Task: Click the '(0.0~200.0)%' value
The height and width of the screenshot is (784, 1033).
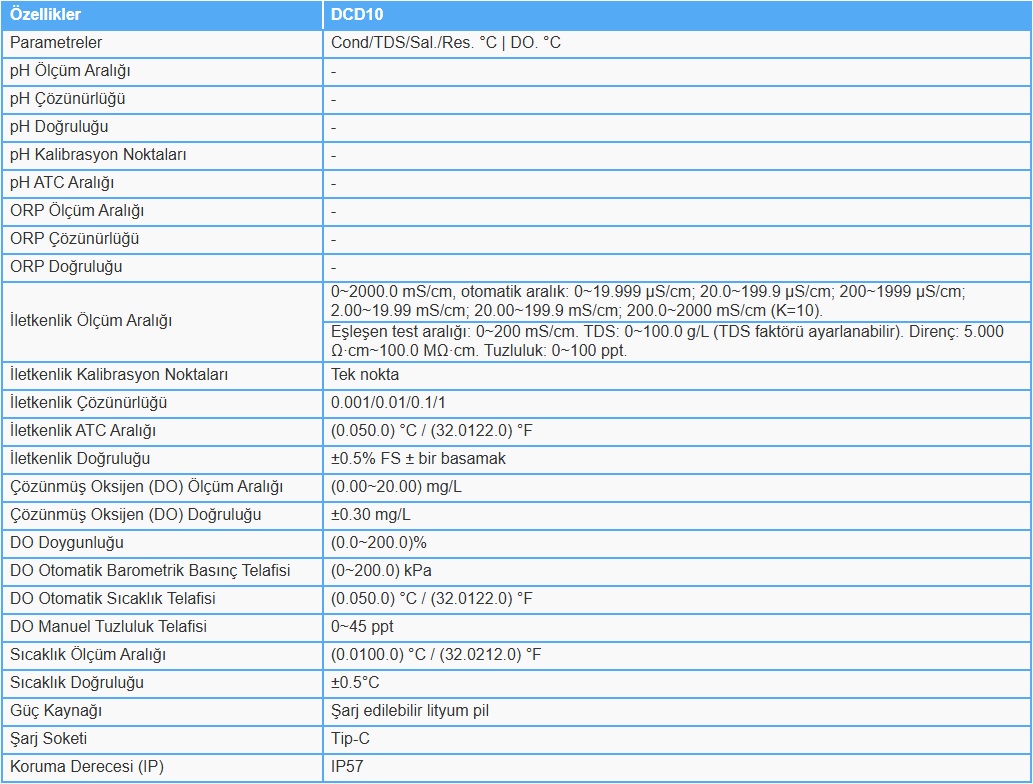Action: (379, 543)
